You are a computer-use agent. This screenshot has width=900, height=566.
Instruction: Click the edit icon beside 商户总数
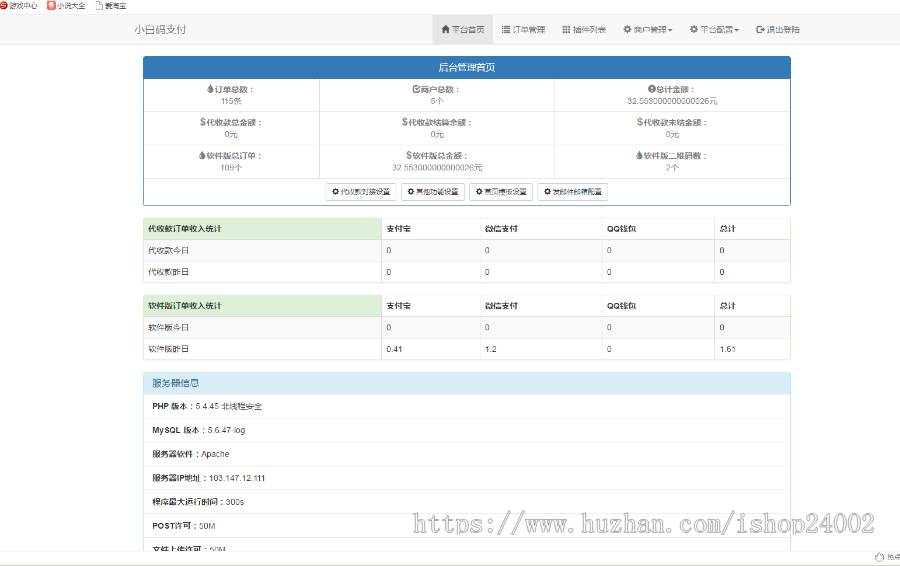(x=415, y=90)
